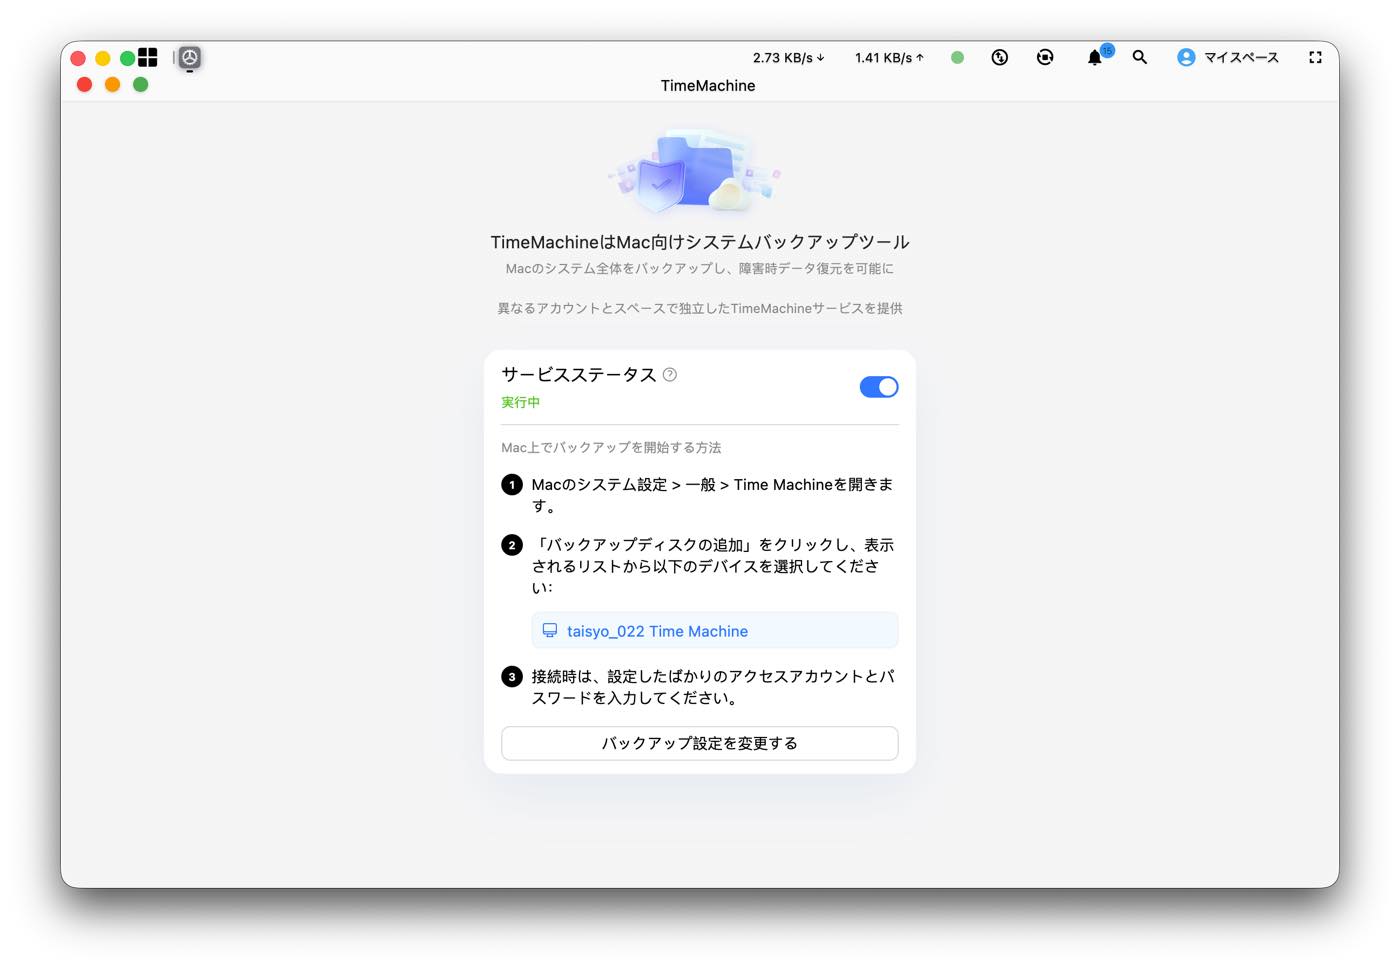
Task: Select the taisyo_022 Time Machine device entry
Action: [715, 631]
